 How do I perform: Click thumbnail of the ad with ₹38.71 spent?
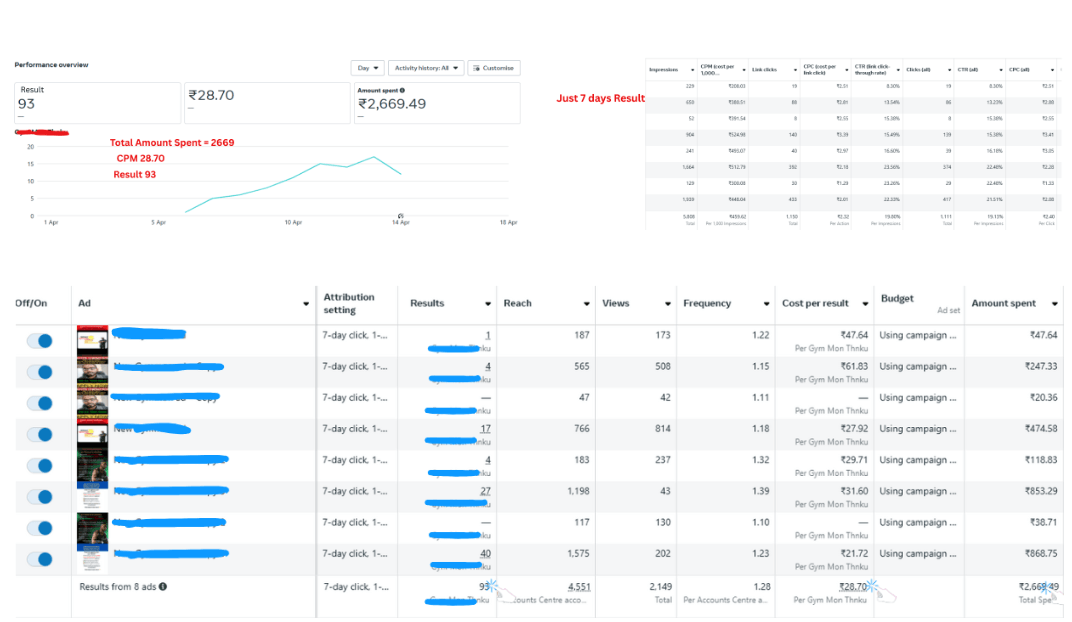[92, 528]
